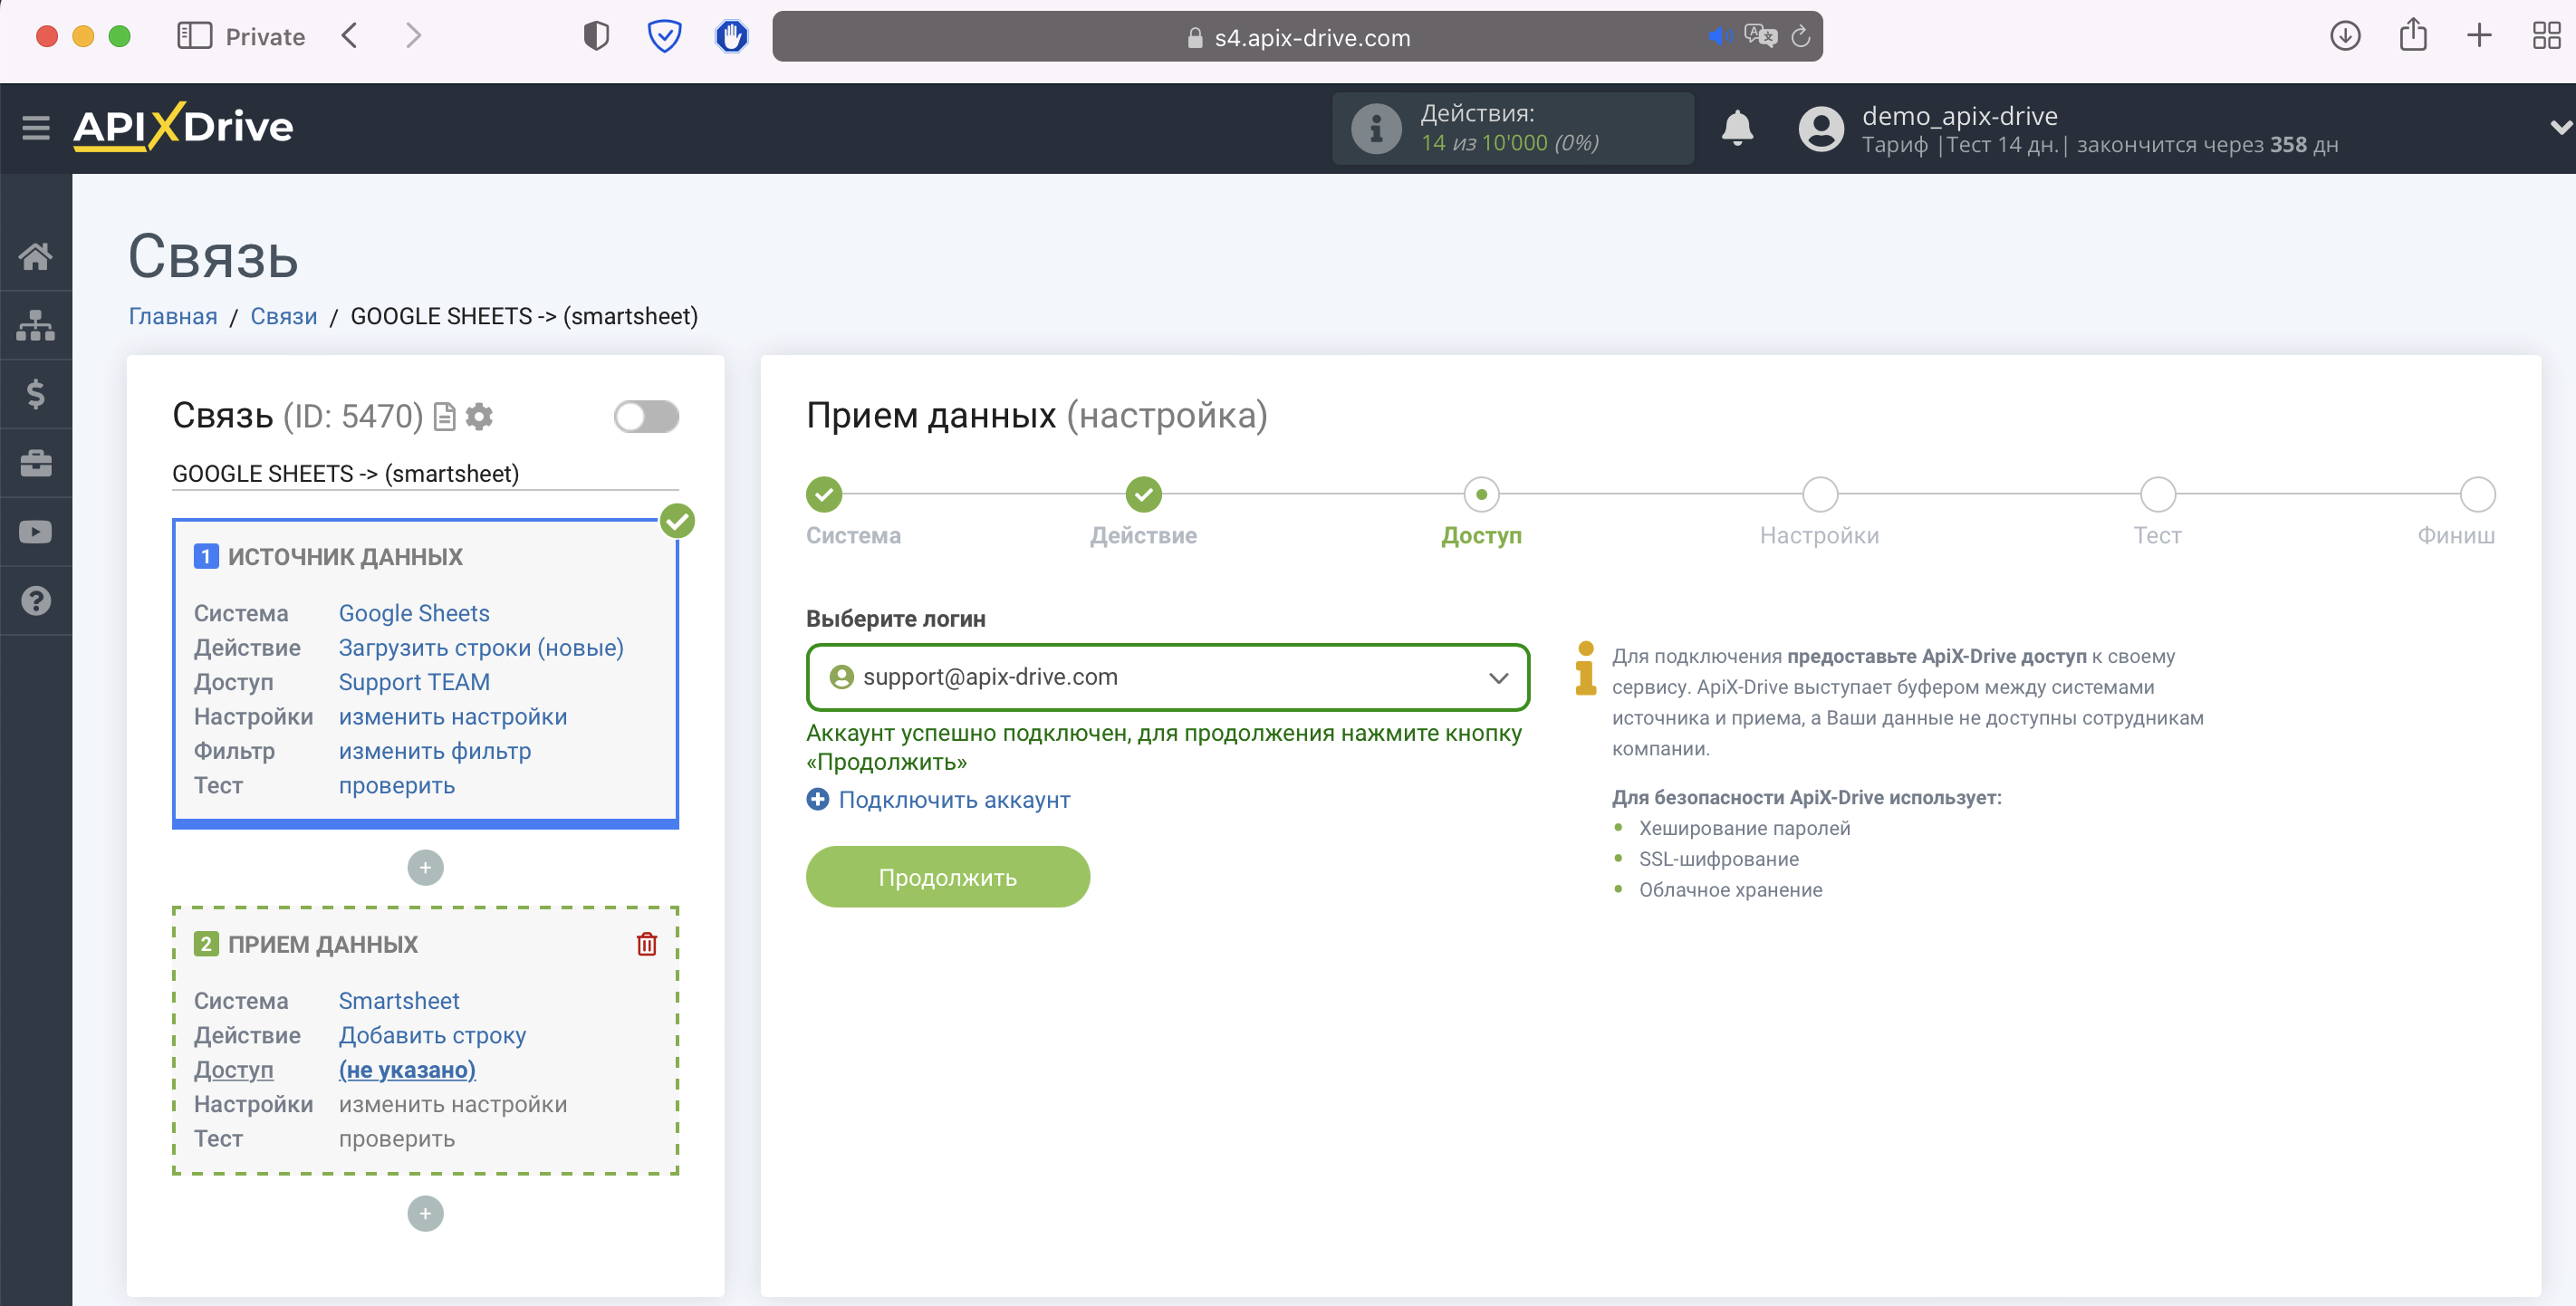
Task: Open a new tab with the plus button
Action: pos(2479,36)
